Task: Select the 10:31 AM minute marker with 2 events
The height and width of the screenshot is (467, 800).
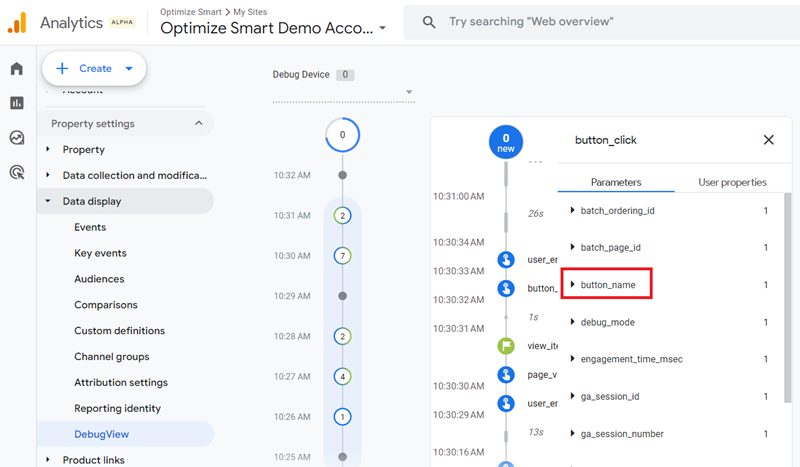Action: pos(342,215)
